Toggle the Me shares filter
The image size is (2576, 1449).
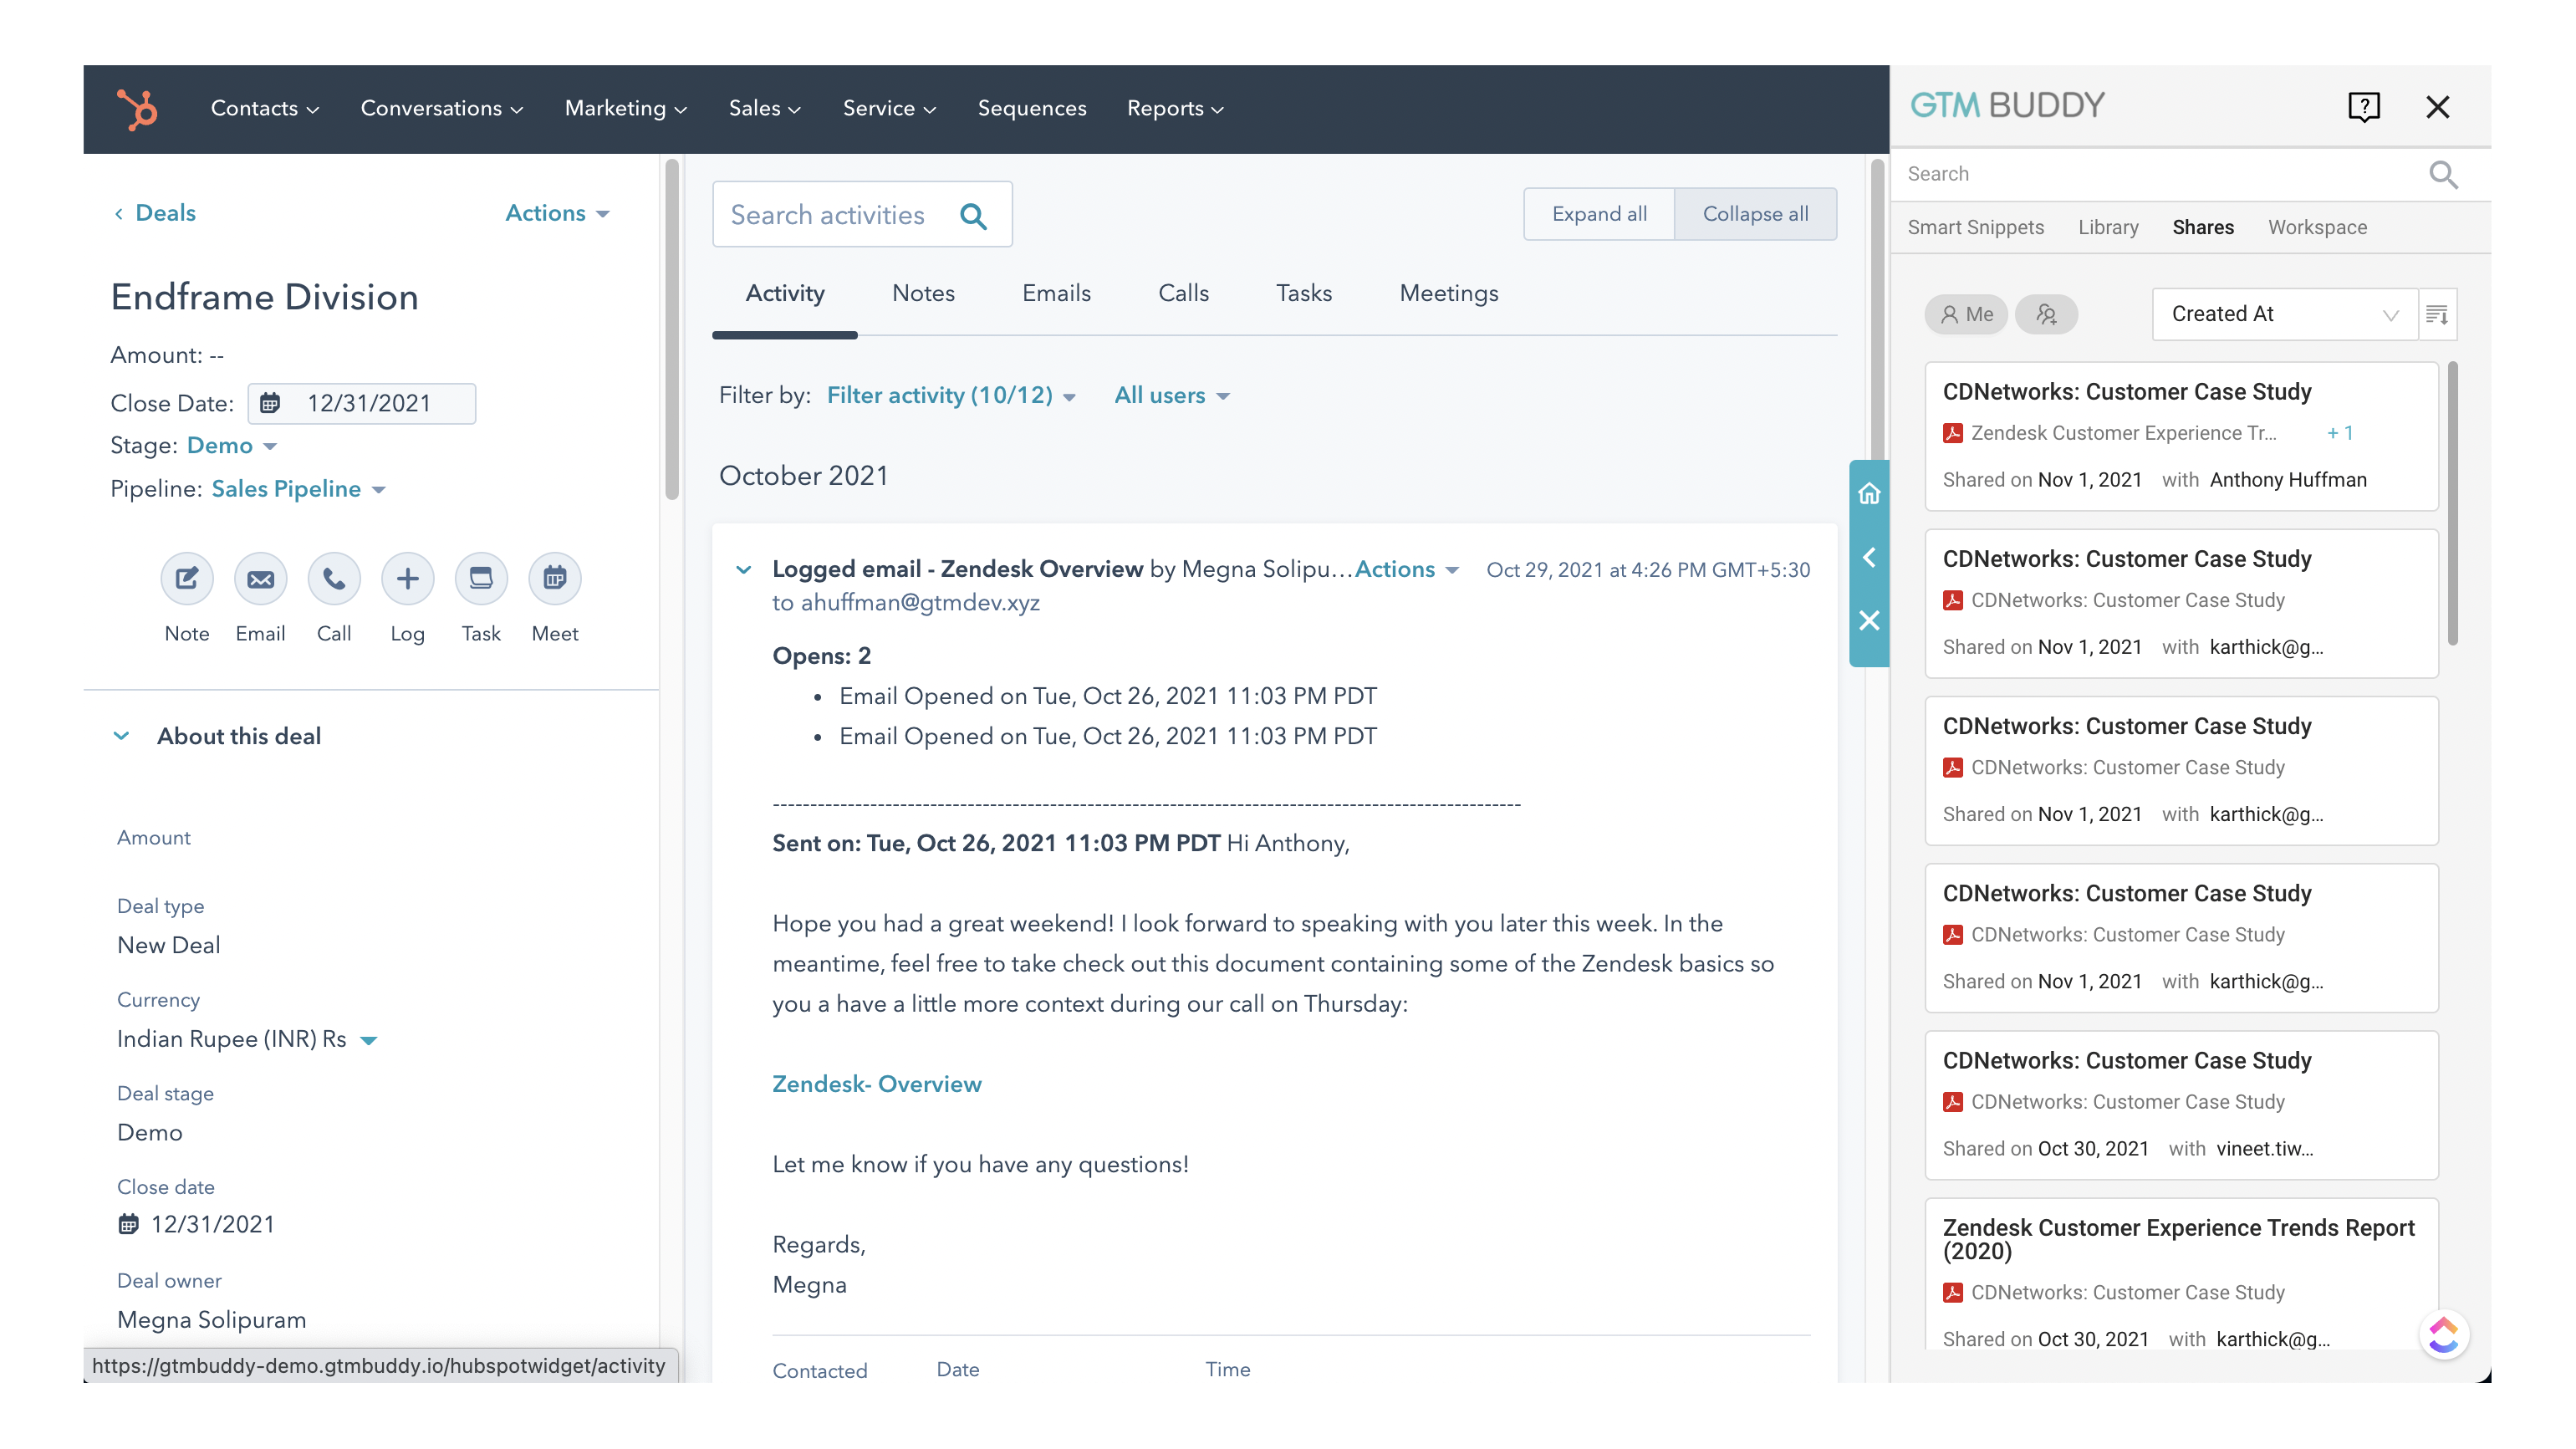click(x=1966, y=314)
